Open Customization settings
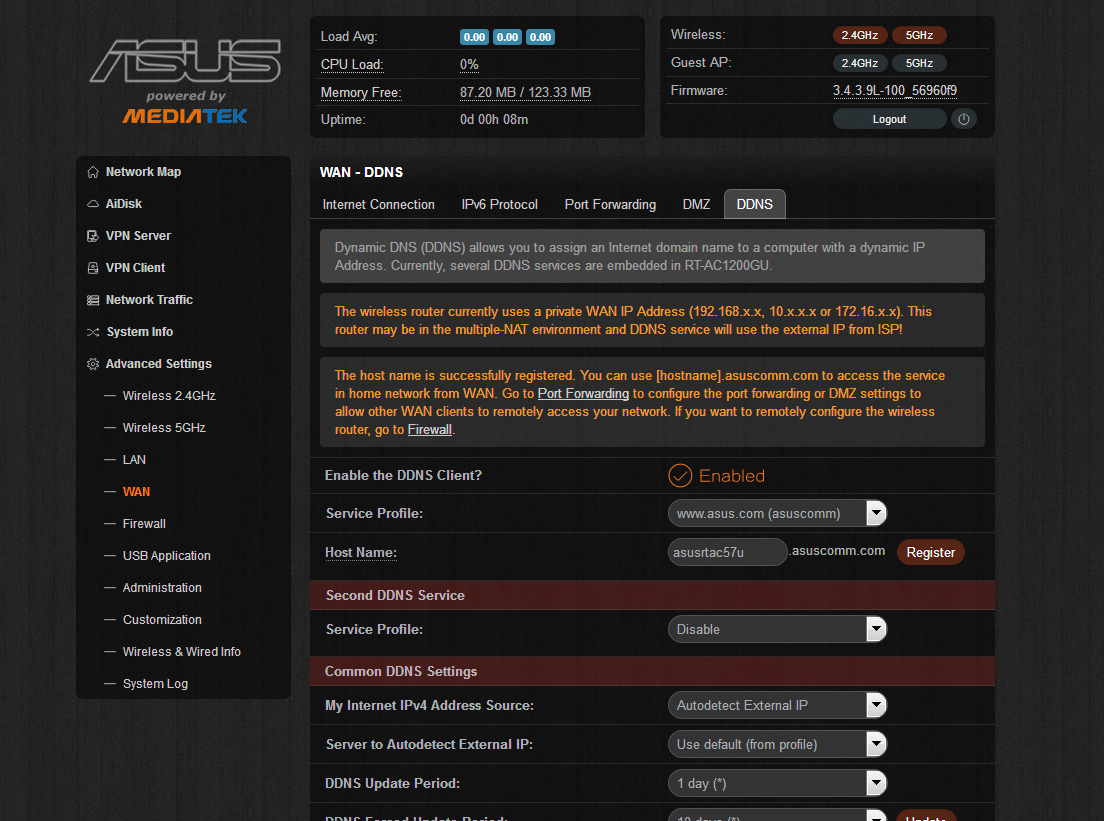 [x=162, y=620]
